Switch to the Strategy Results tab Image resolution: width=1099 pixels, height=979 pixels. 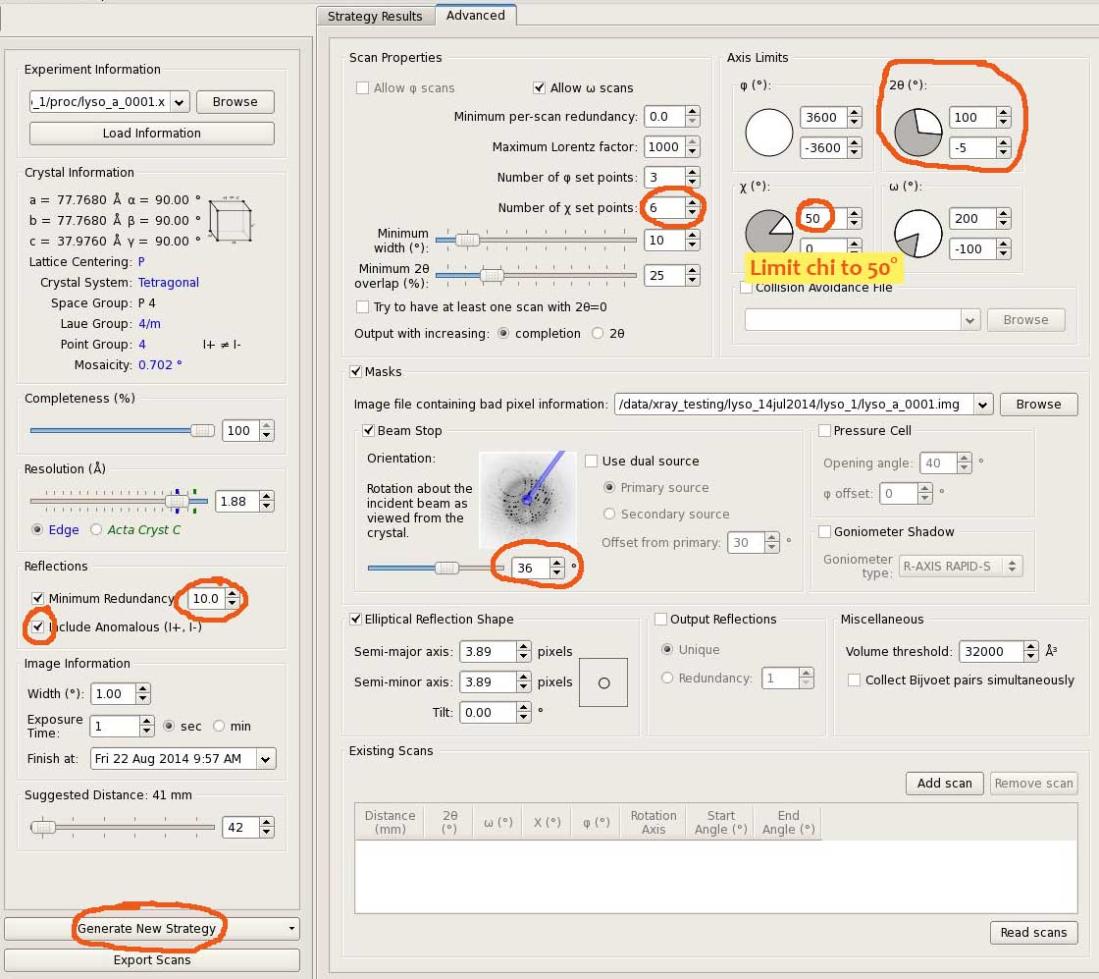coord(375,16)
